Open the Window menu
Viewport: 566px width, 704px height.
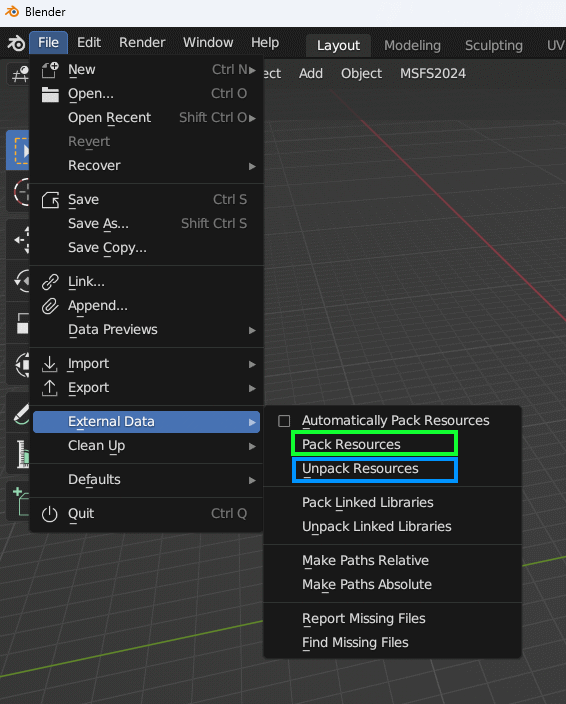[x=208, y=43]
